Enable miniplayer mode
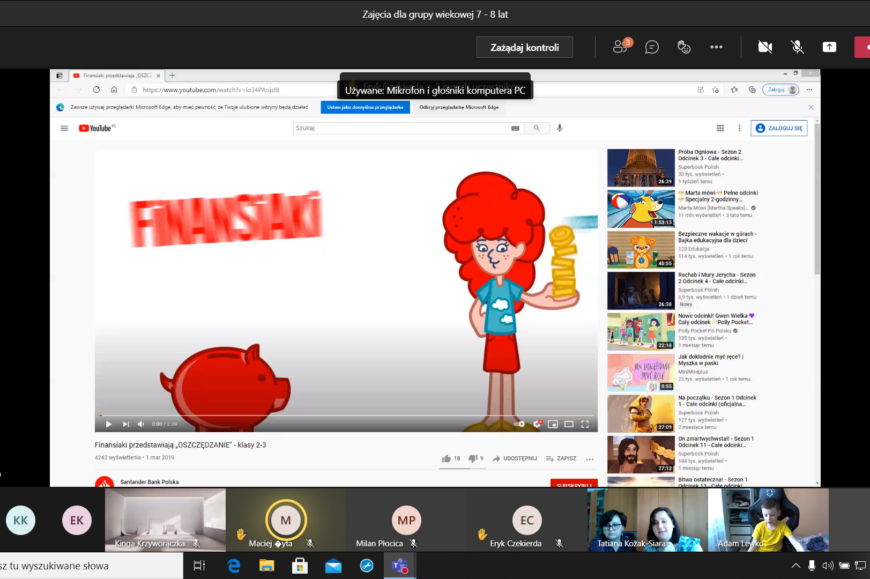The height and width of the screenshot is (579, 870). (x=553, y=424)
